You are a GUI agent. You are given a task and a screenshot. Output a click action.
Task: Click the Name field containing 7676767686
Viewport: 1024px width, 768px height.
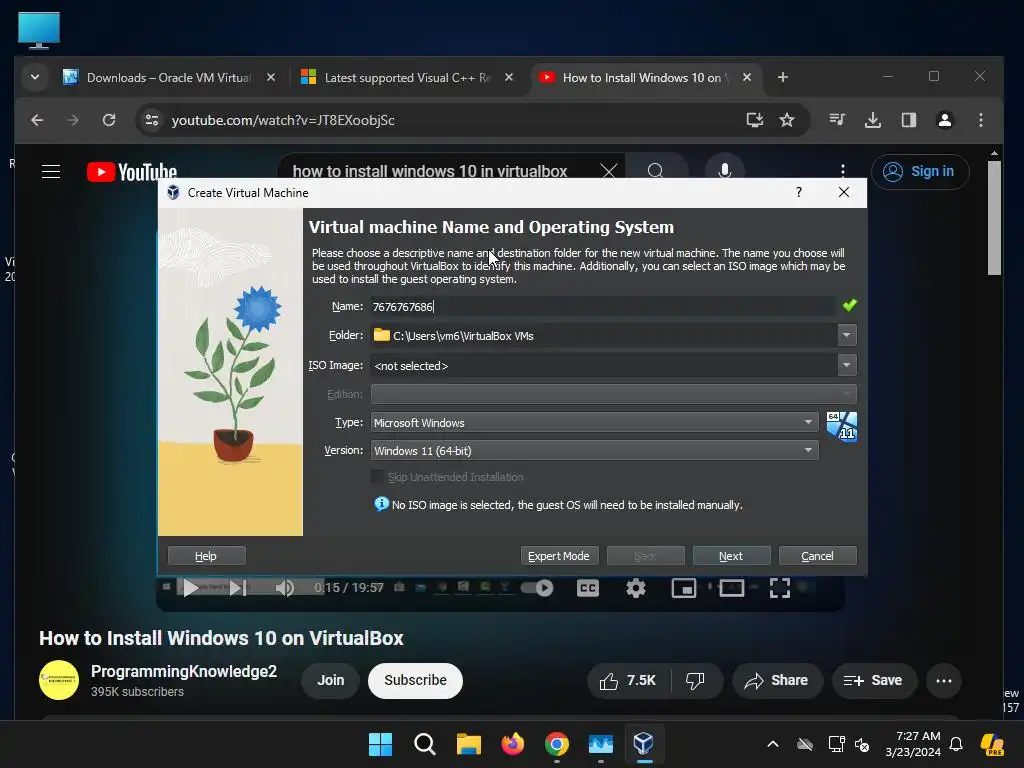tap(602, 306)
